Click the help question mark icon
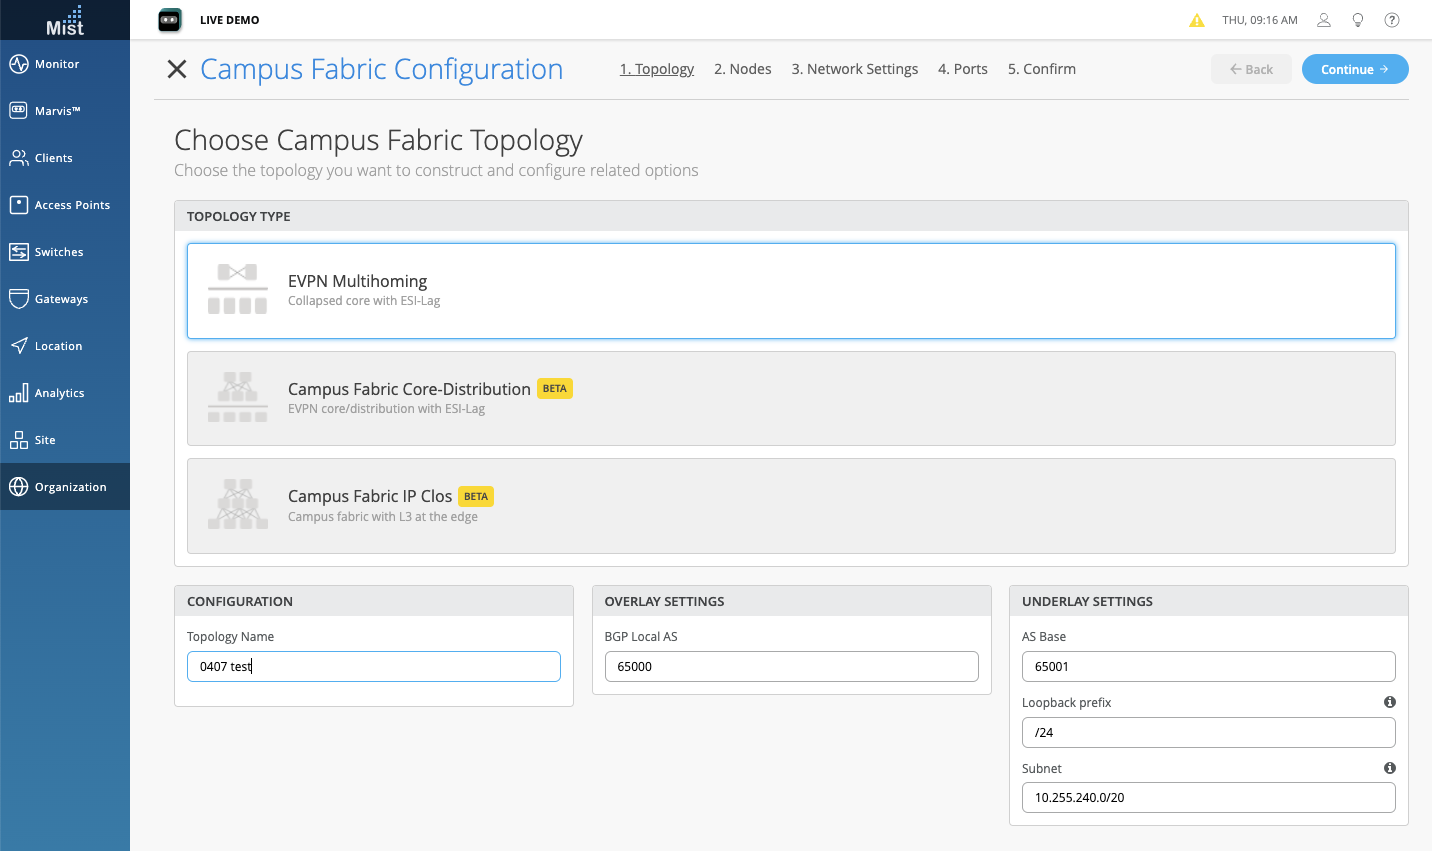The height and width of the screenshot is (851, 1432). [x=1392, y=20]
